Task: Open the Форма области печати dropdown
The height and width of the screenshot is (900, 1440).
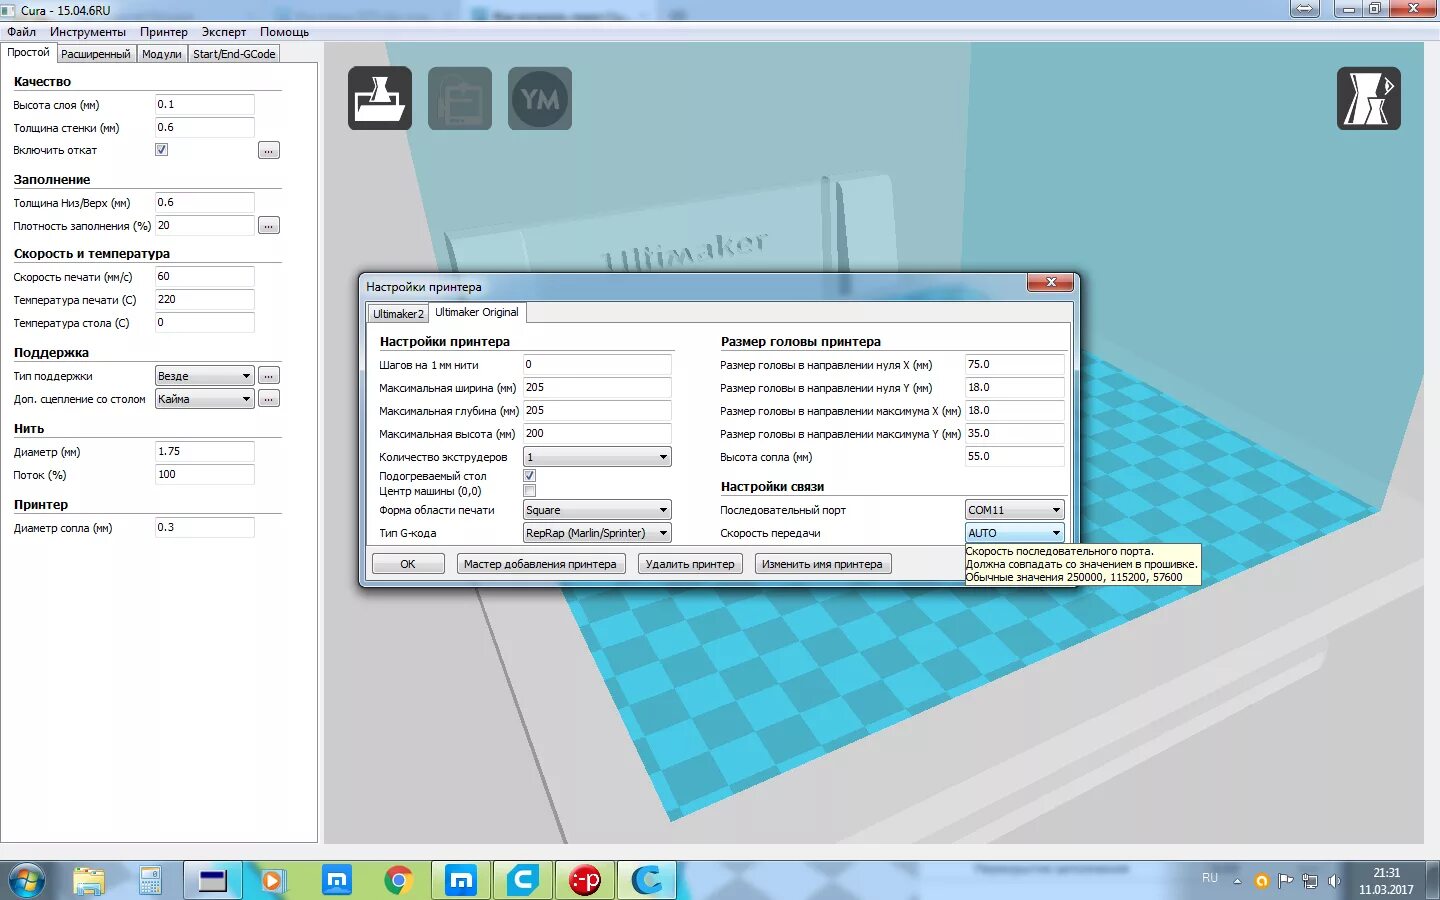Action: [x=597, y=510]
